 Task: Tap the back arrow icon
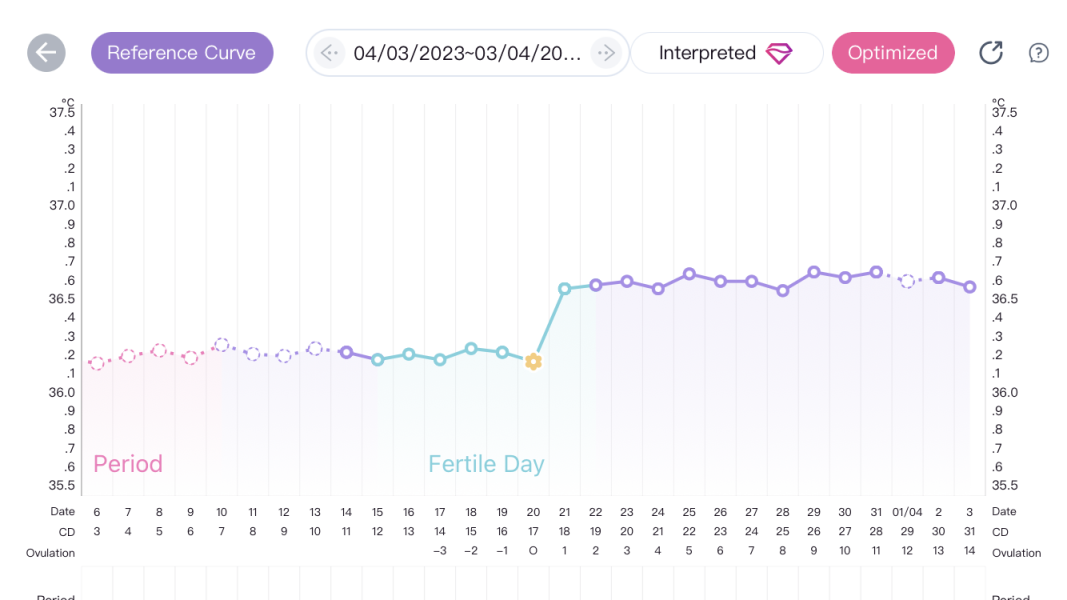46,53
